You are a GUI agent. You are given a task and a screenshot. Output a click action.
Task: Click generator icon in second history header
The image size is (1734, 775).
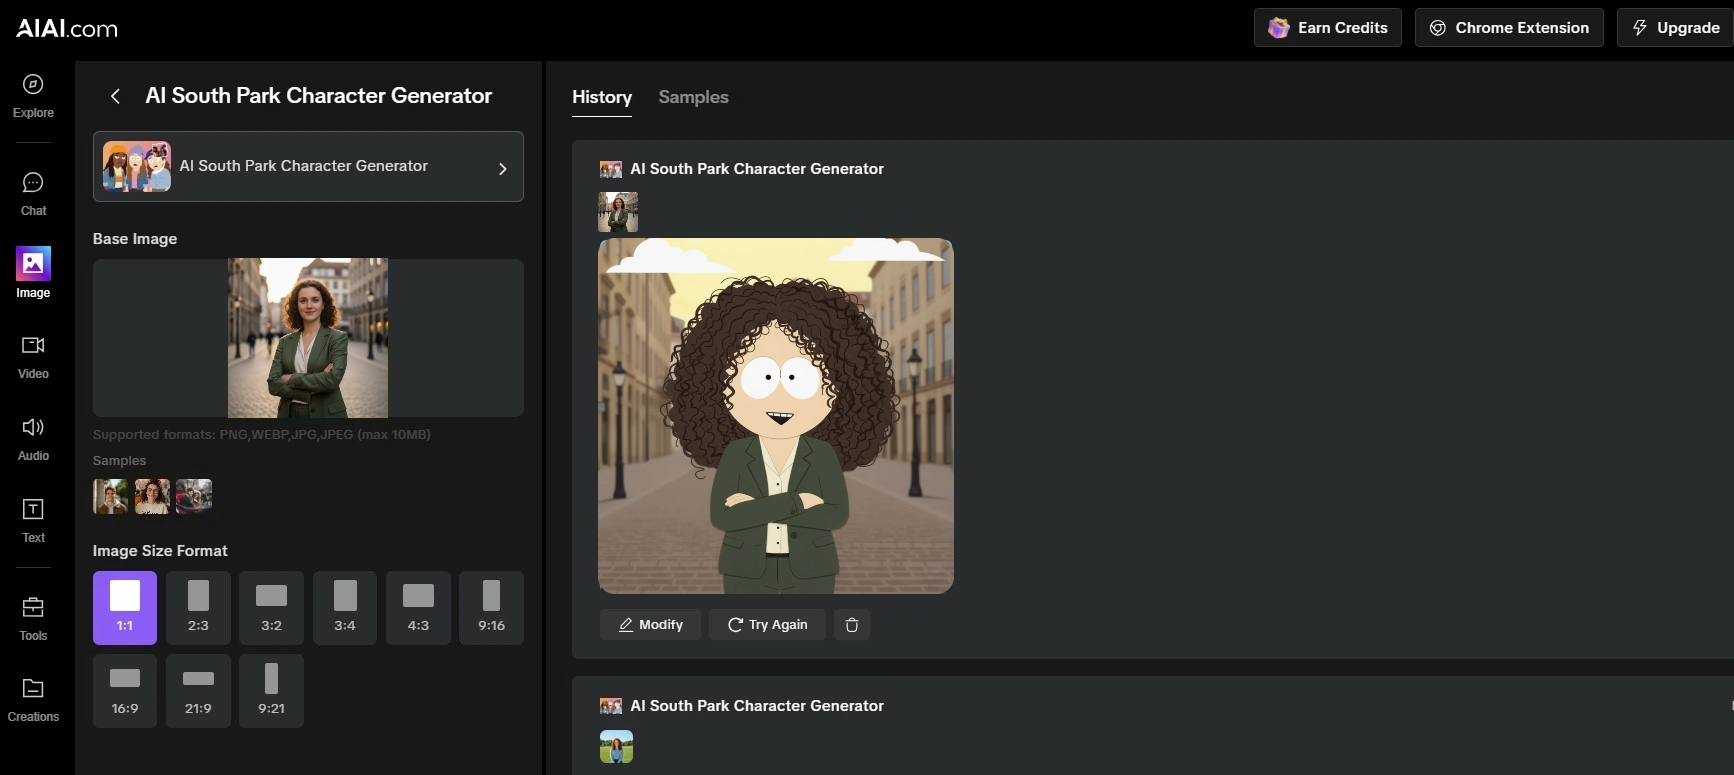point(611,706)
